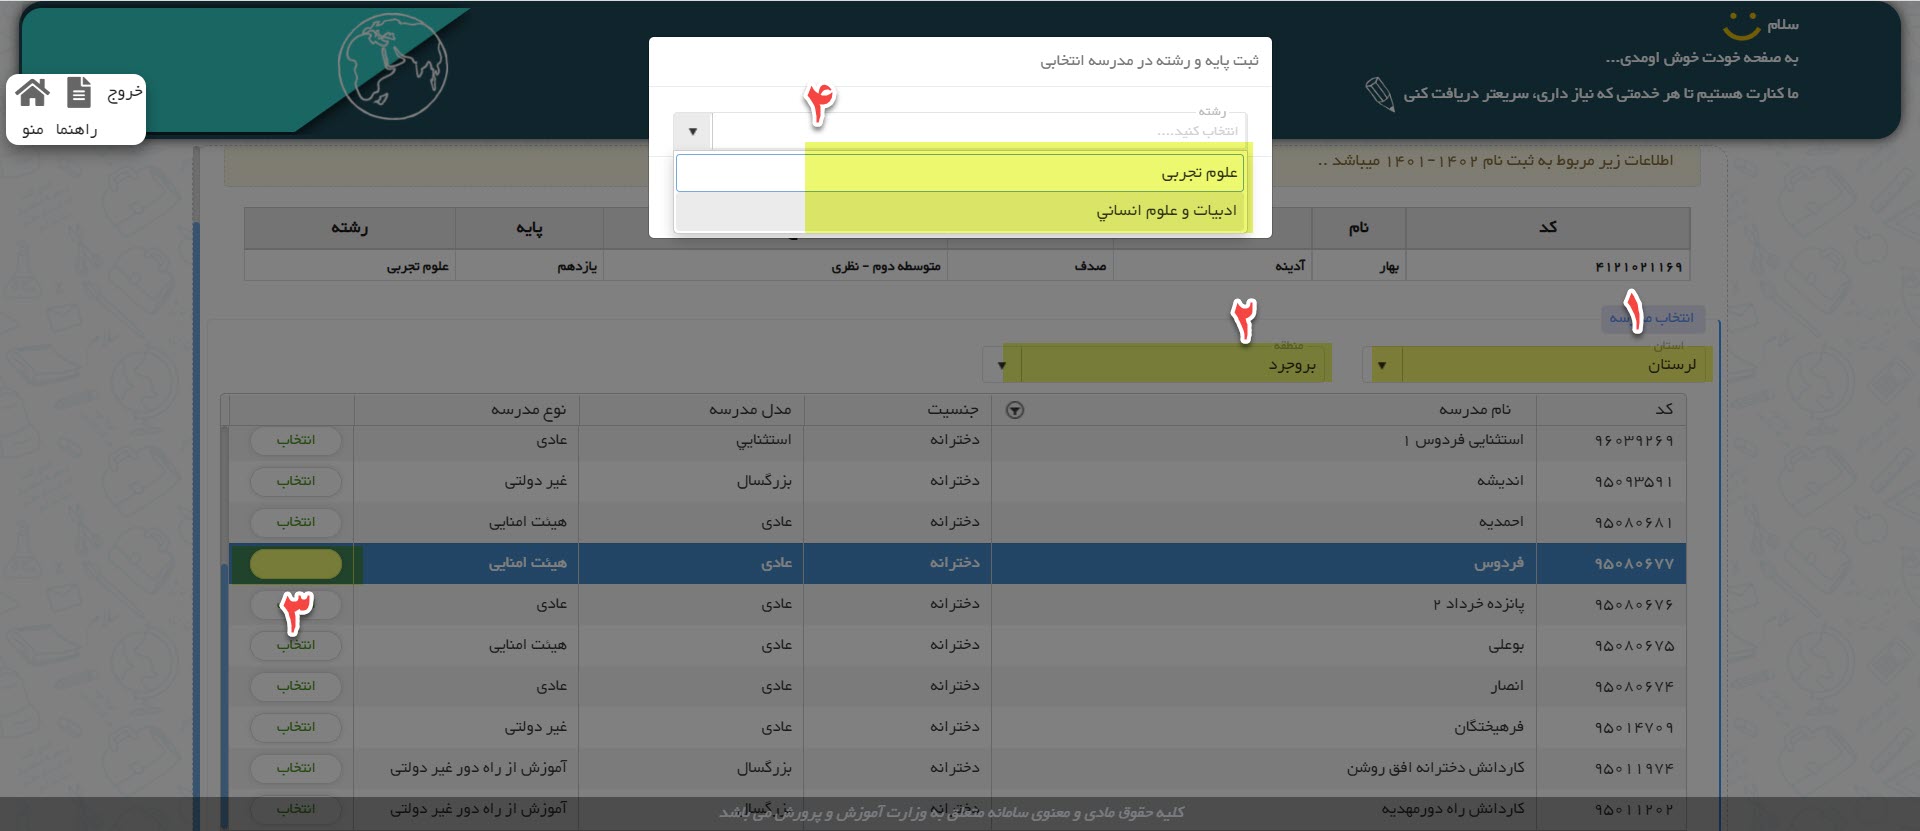Click the خروج logout link
The width and height of the screenshot is (1920, 831).
click(125, 93)
